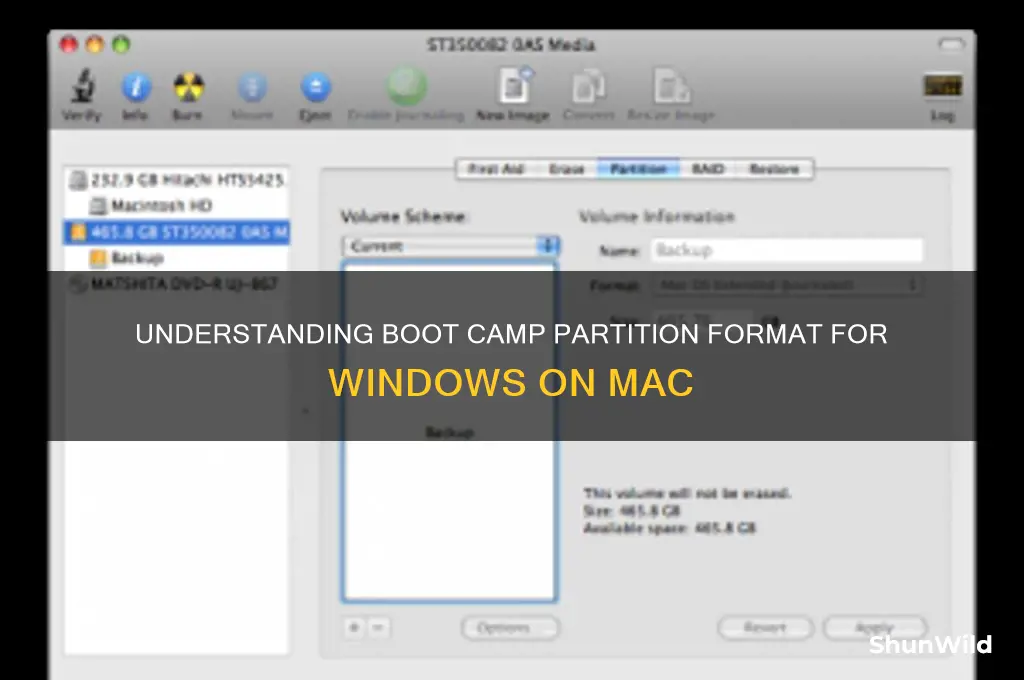The height and width of the screenshot is (680, 1024).
Task: Open the Log viewer icon
Action: [x=942, y=86]
